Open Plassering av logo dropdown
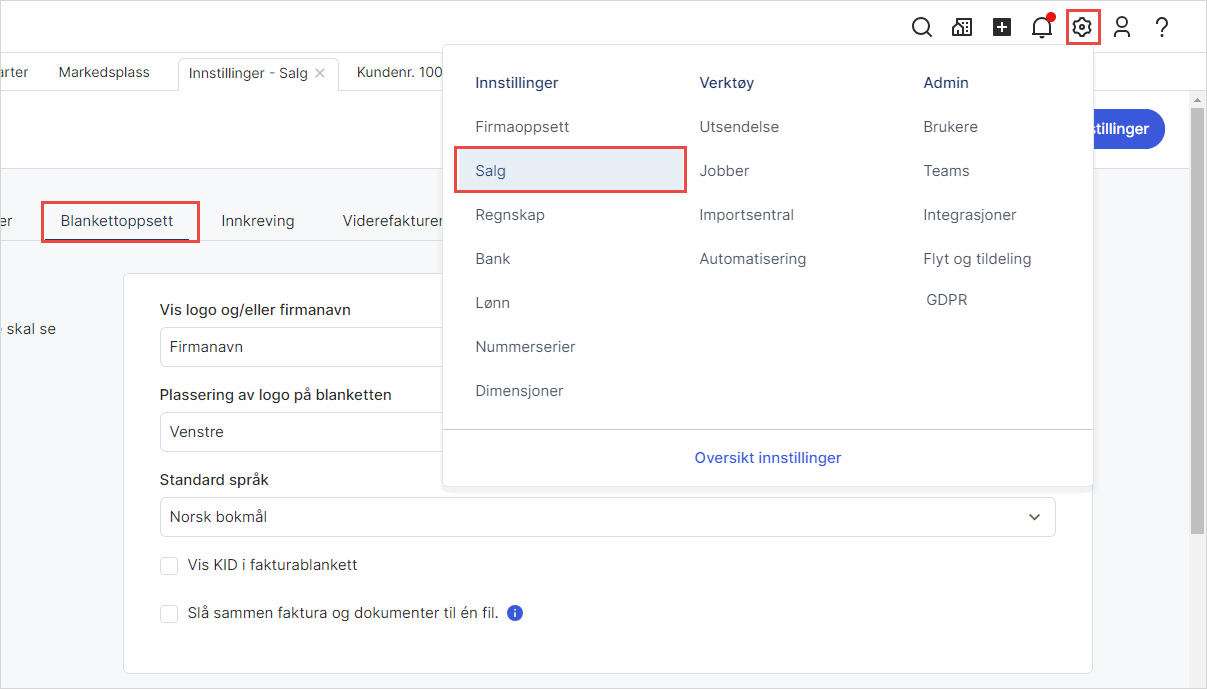 (x=300, y=432)
